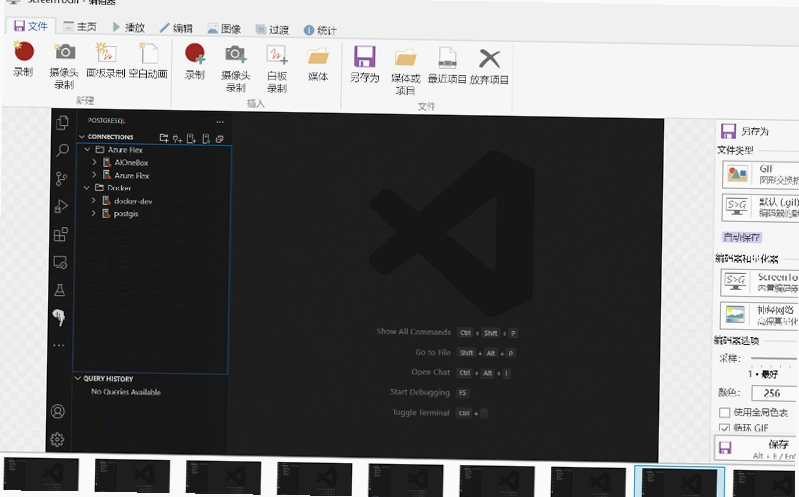Insert a new recording from the 插入 group

(x=195, y=62)
